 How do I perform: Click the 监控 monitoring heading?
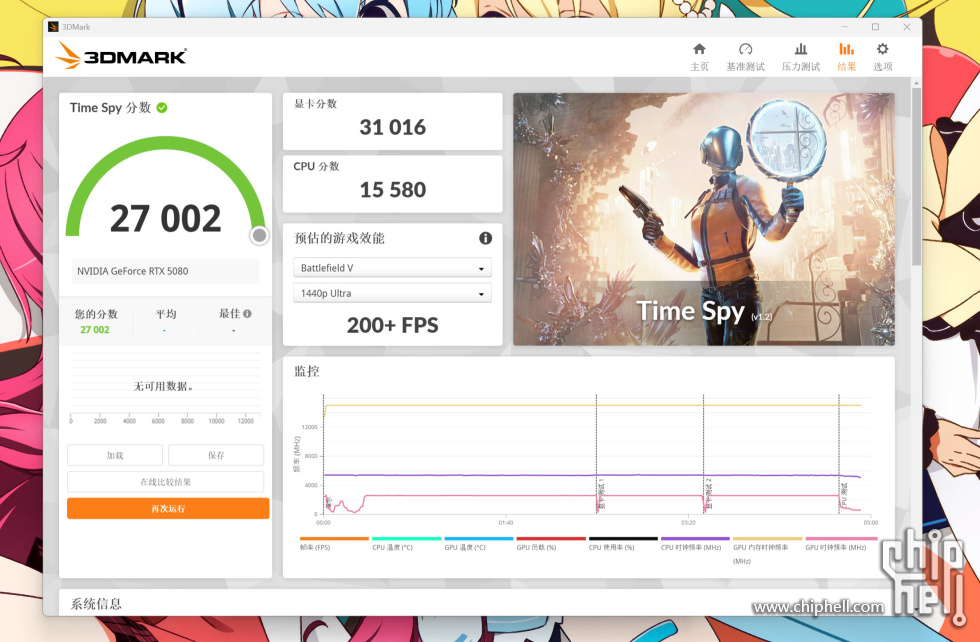[307, 371]
